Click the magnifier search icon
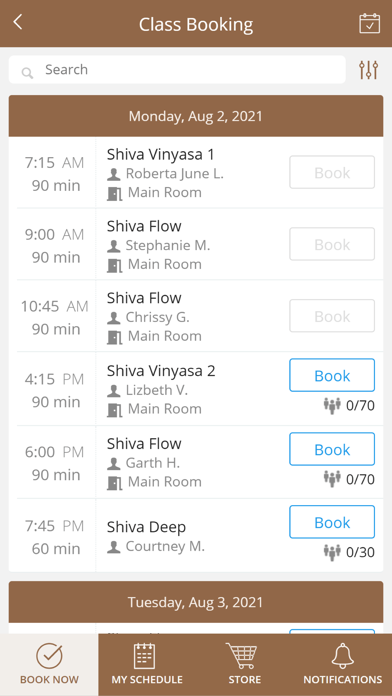Image resolution: width=392 pixels, height=696 pixels. coord(28,73)
